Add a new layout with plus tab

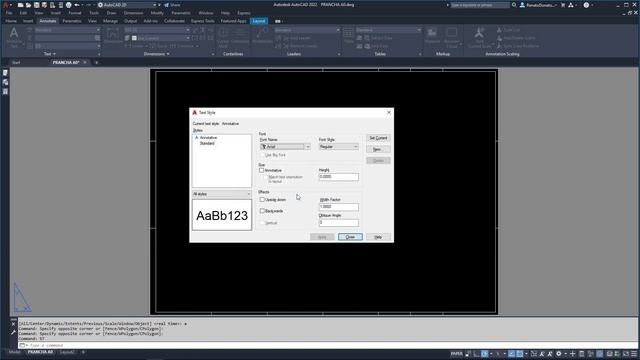83,352
